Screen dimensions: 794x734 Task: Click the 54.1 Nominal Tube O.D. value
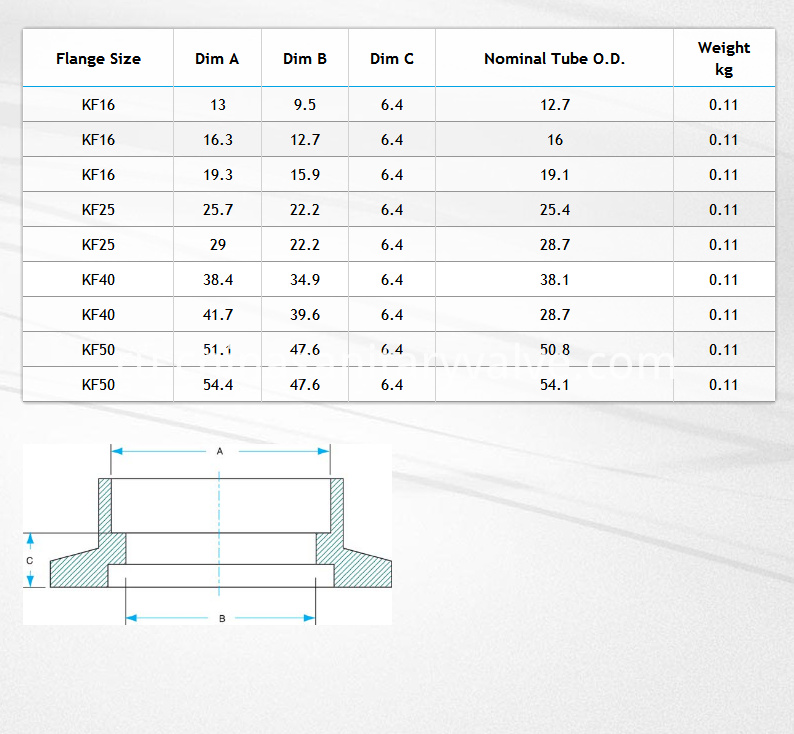pyautogui.click(x=555, y=385)
